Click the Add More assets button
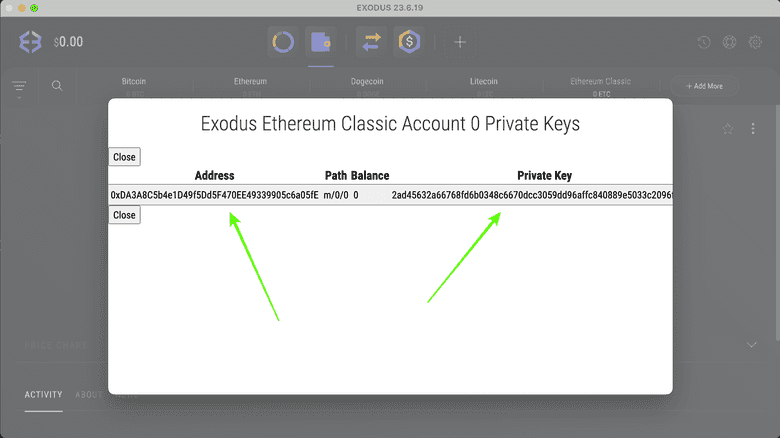This screenshot has height=438, width=780. click(704, 86)
